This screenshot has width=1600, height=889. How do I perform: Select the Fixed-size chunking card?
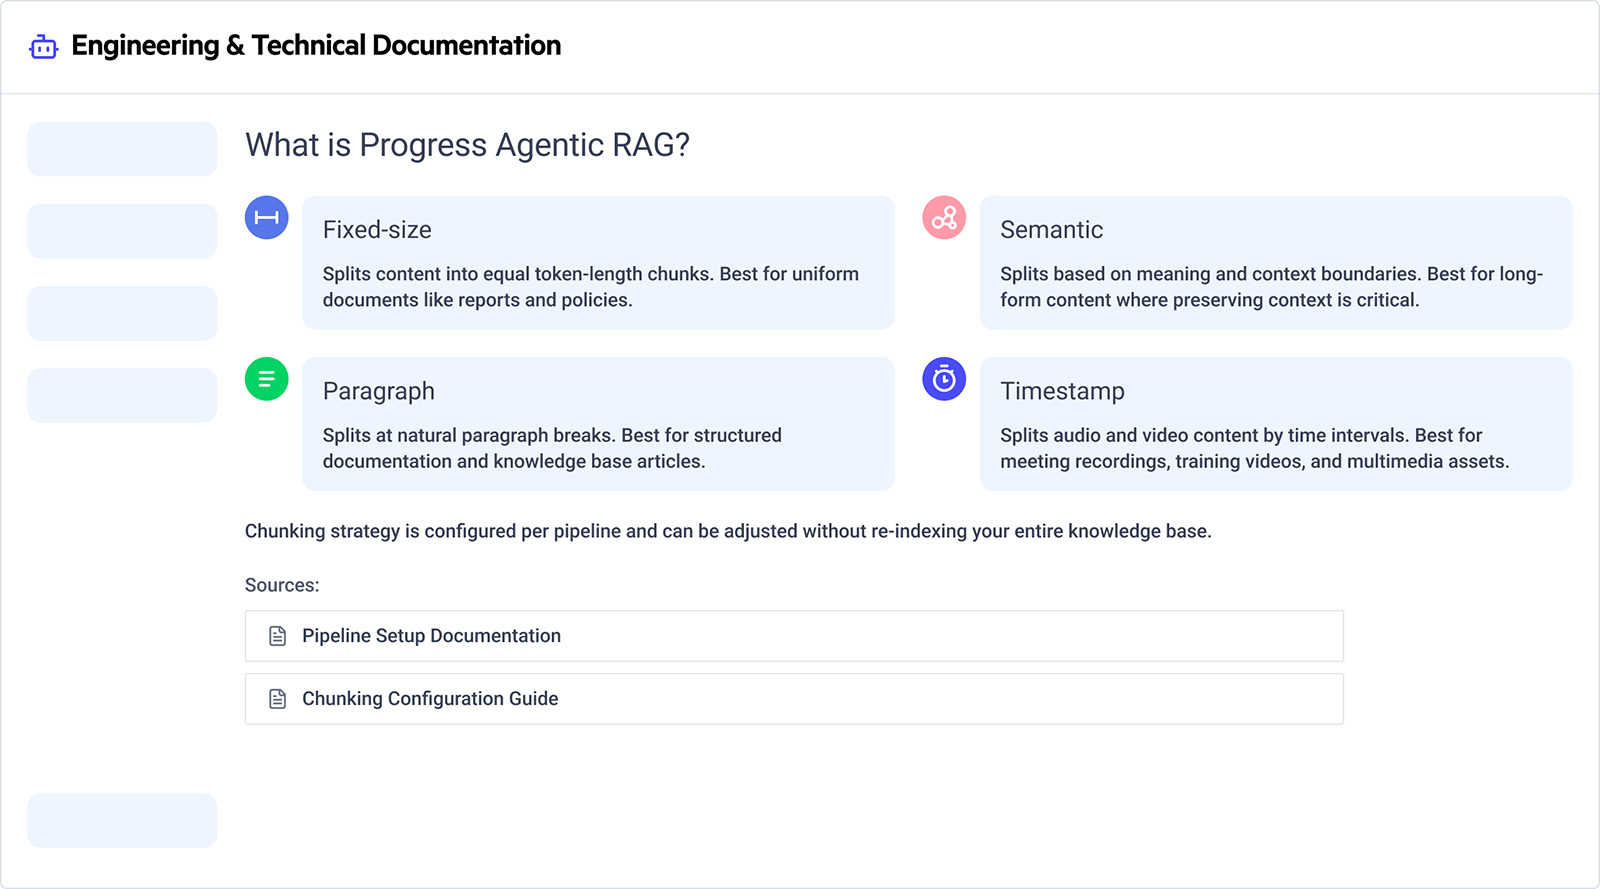coord(598,263)
